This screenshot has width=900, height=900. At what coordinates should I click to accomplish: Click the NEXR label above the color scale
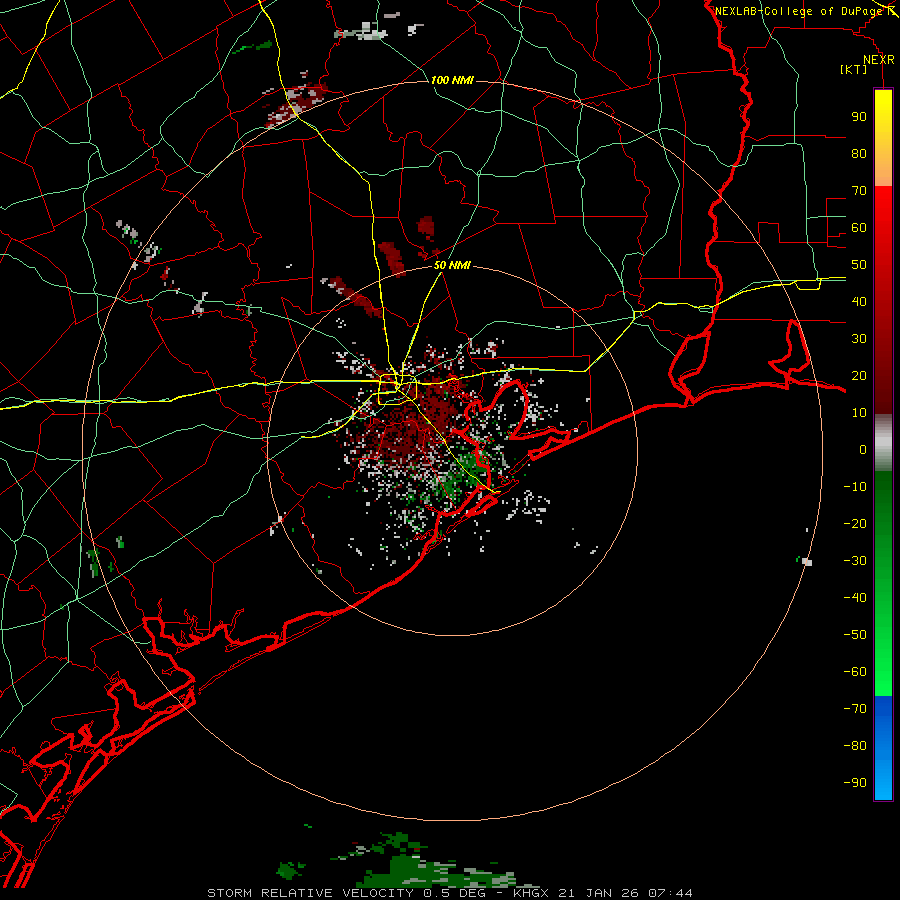coord(879,60)
